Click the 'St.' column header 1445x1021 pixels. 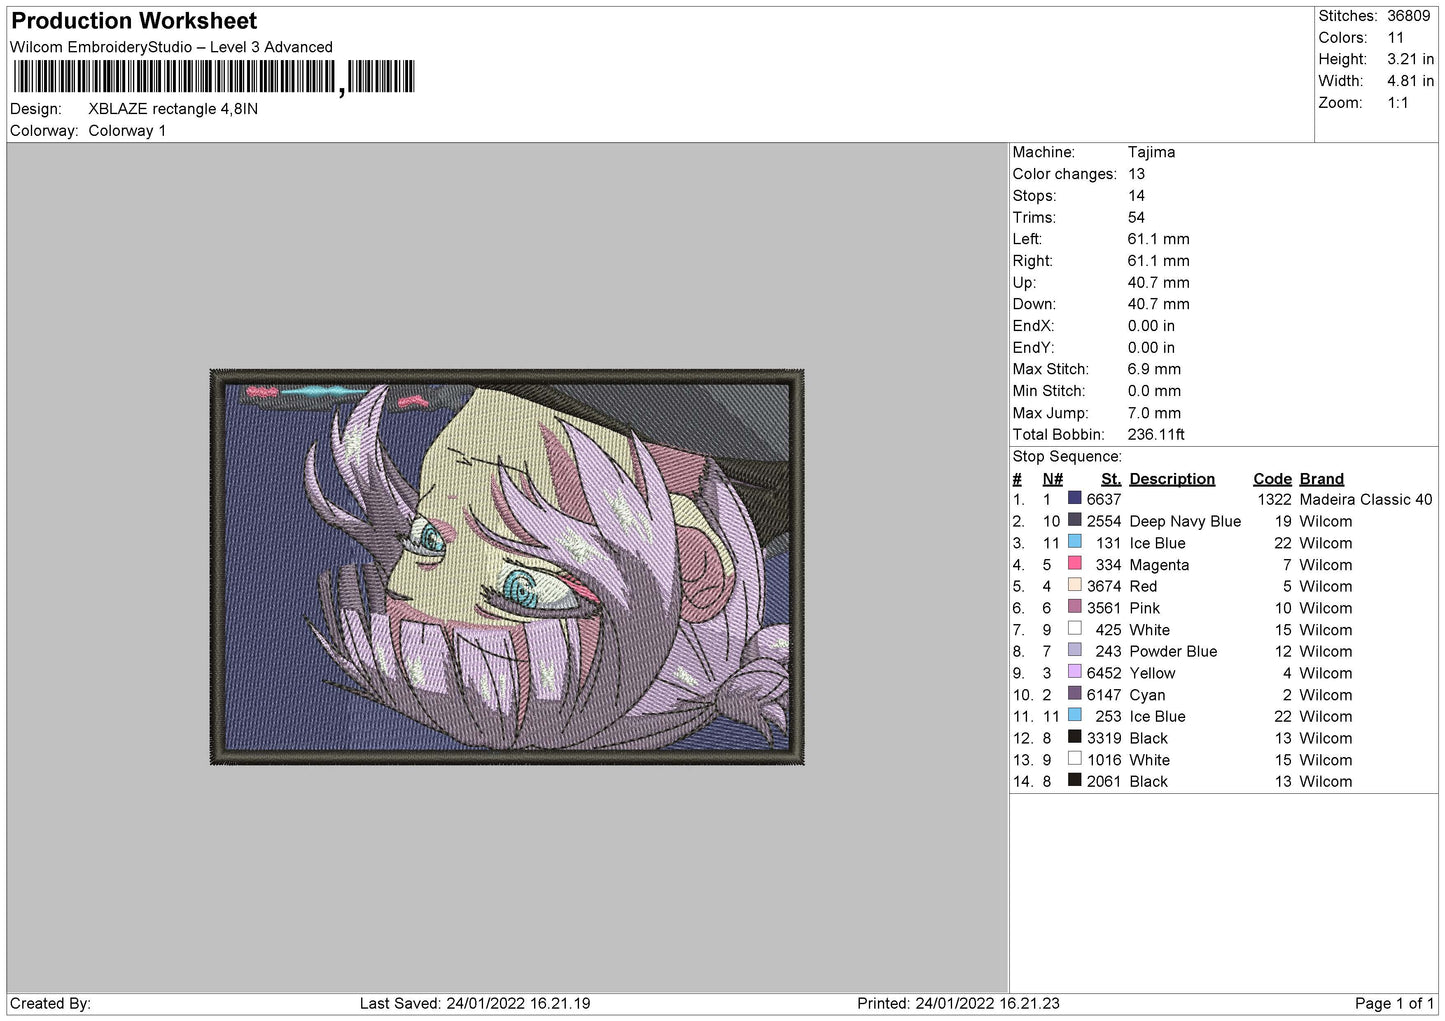[x=1111, y=479]
